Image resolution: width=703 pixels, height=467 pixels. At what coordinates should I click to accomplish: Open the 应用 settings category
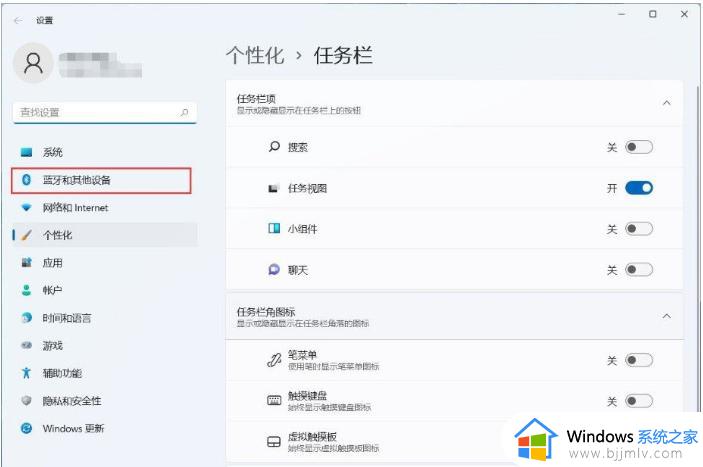pos(105,263)
